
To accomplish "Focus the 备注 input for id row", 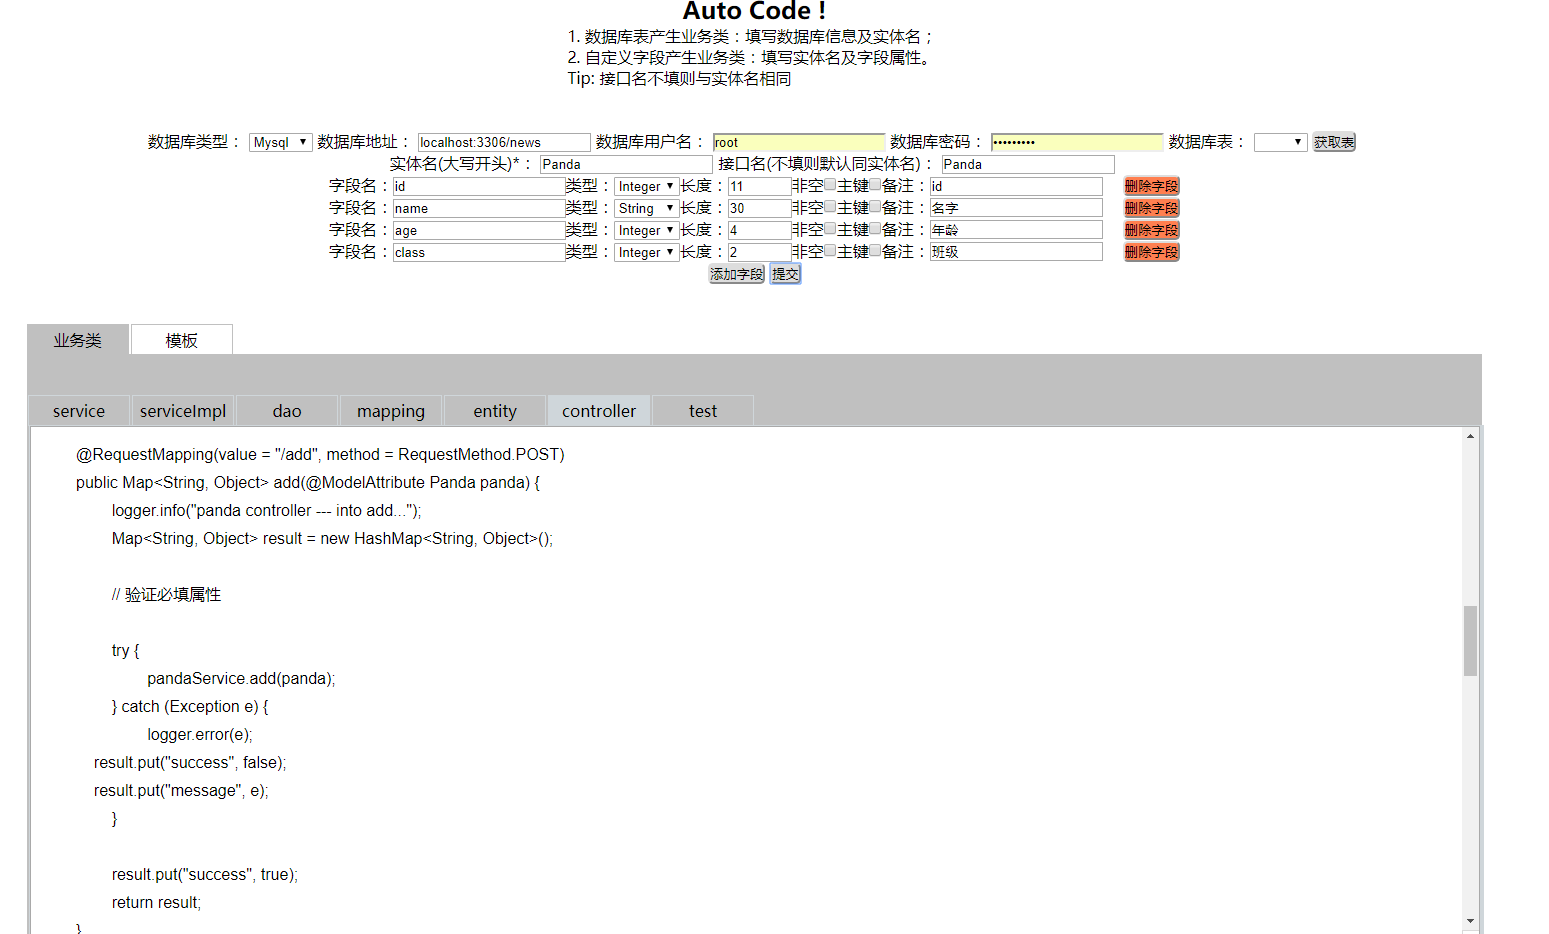I will click(1016, 186).
